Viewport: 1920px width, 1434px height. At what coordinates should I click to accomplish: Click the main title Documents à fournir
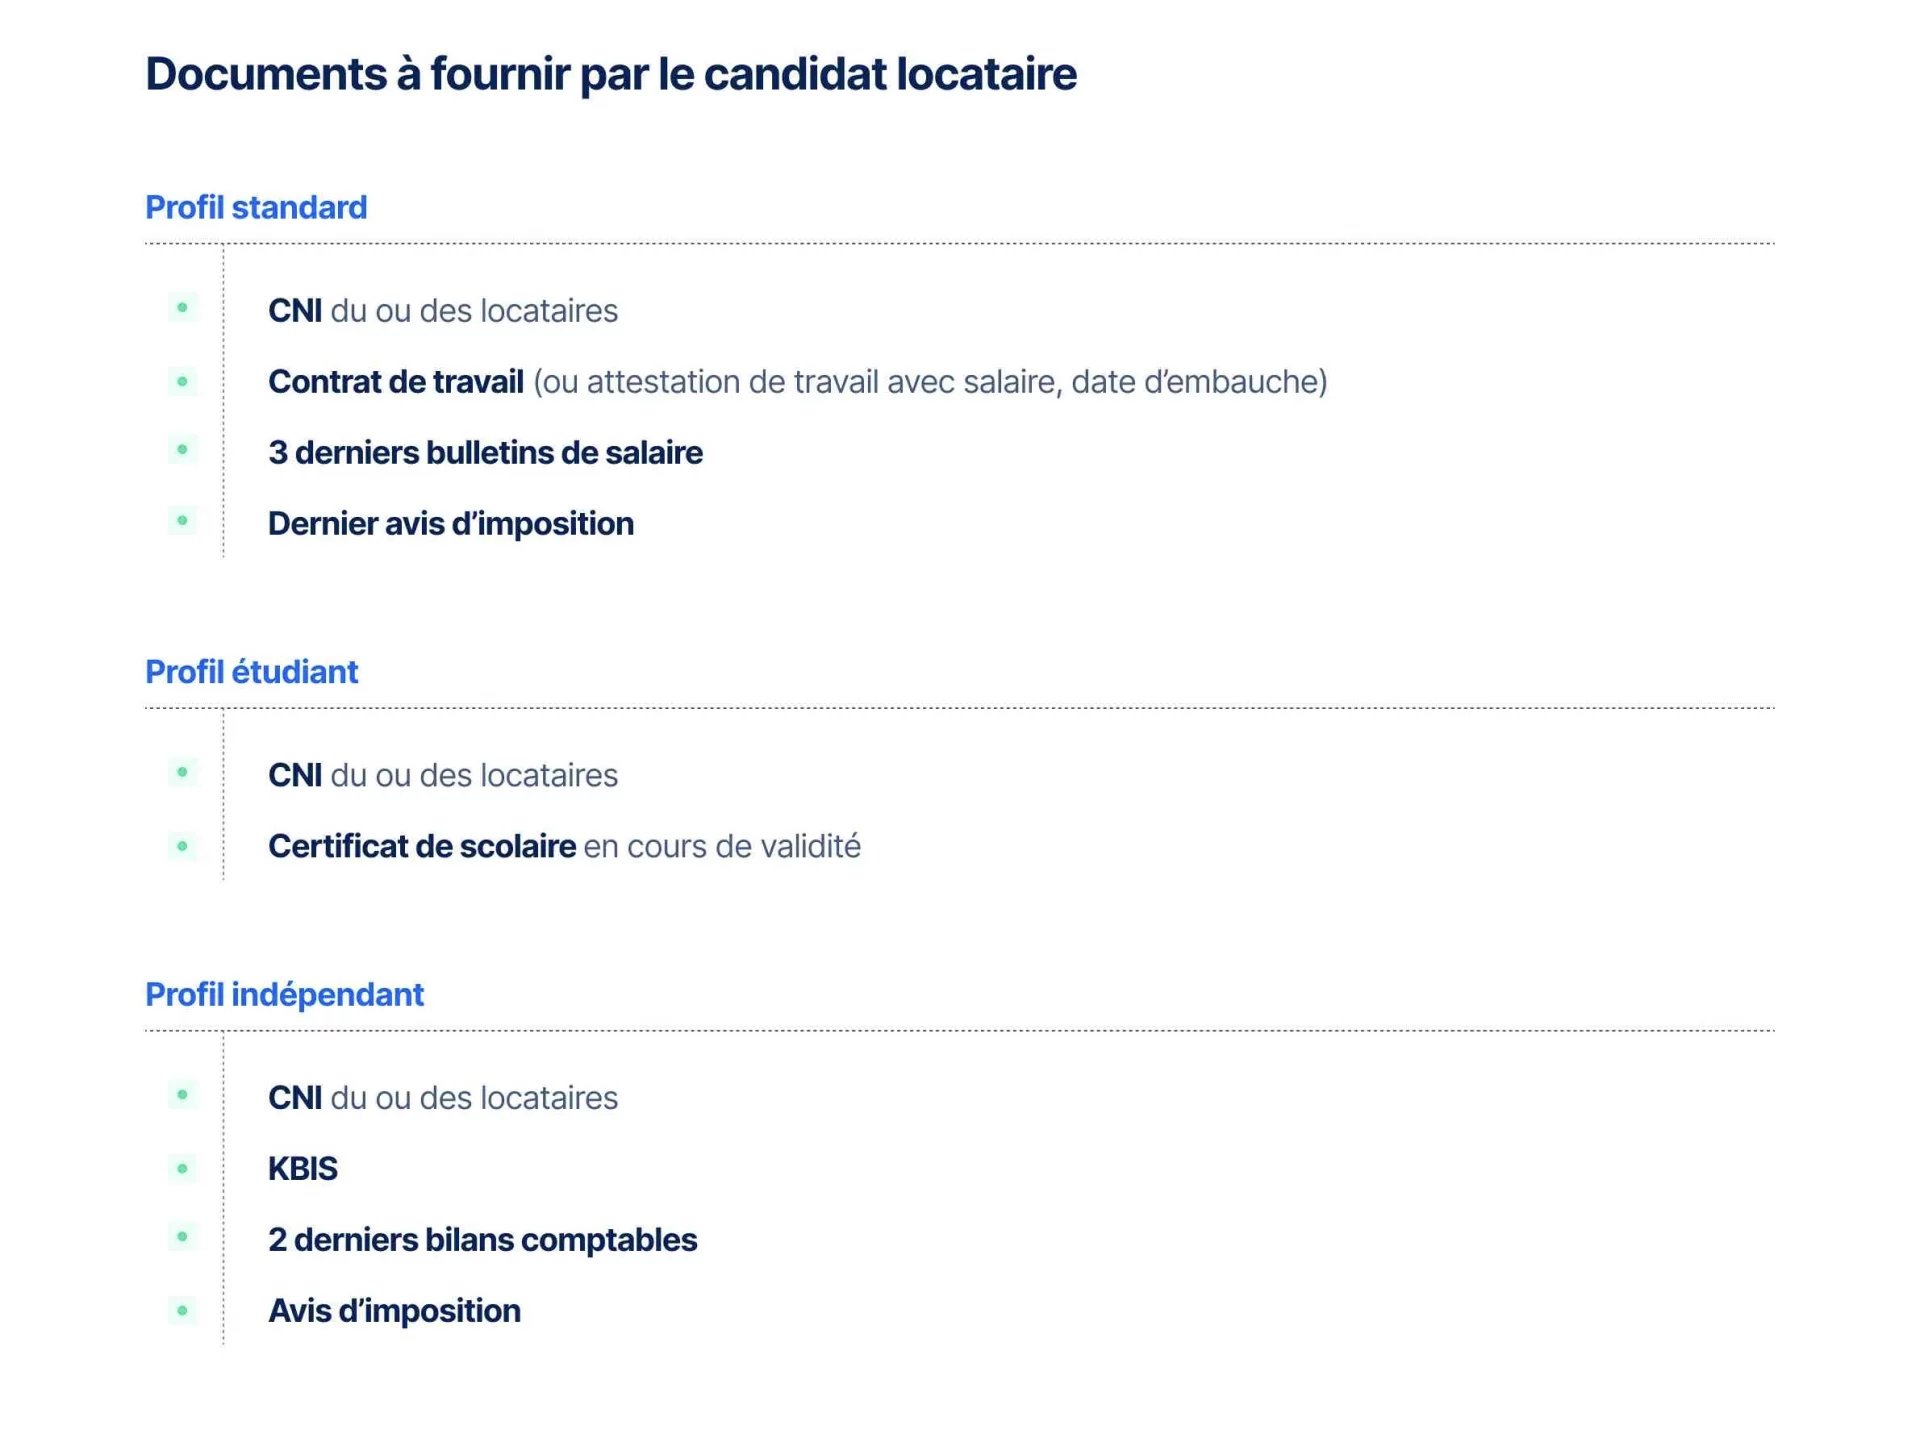tap(610, 74)
